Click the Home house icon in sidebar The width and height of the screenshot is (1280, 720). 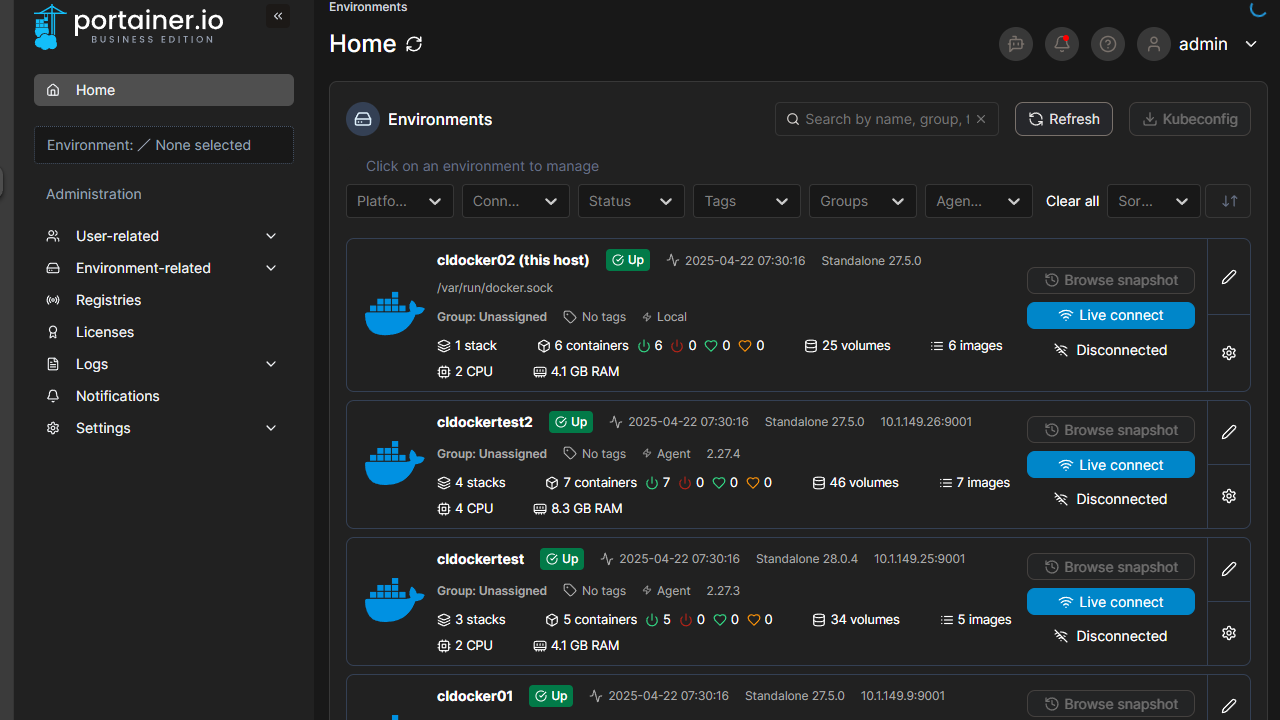54,90
